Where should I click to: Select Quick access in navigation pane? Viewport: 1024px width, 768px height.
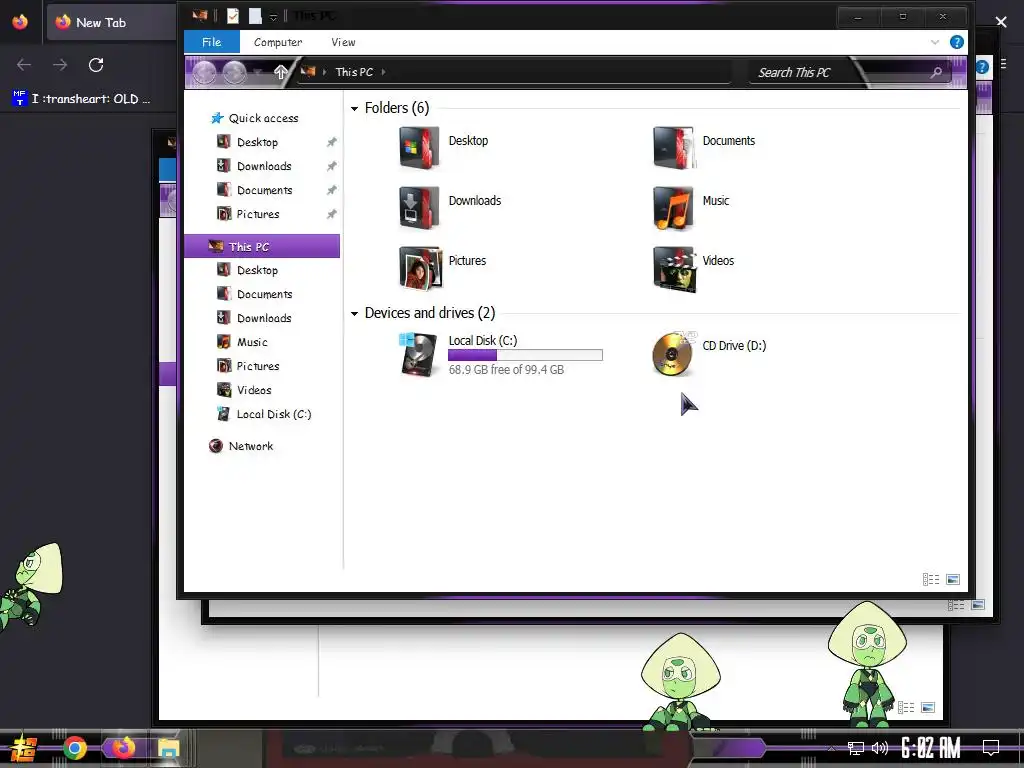[263, 118]
